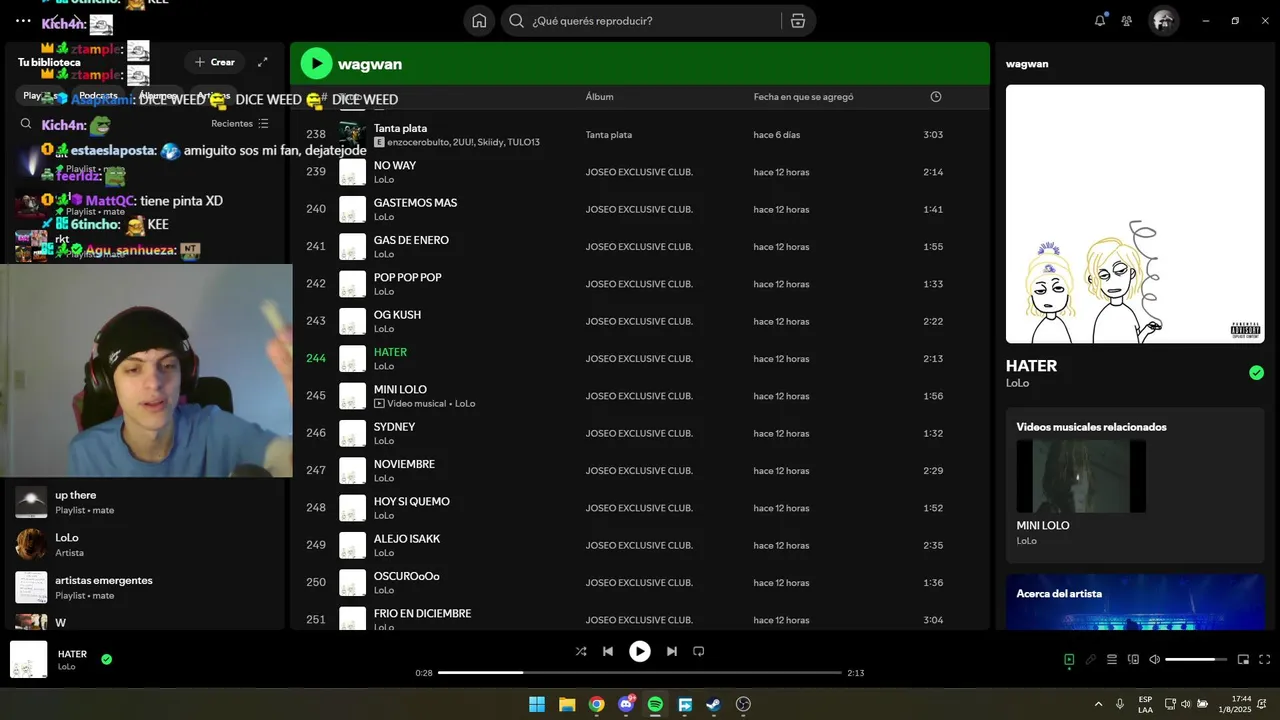Screen dimensions: 1280x720
Task: Skip to next track
Action: [x=672, y=651]
